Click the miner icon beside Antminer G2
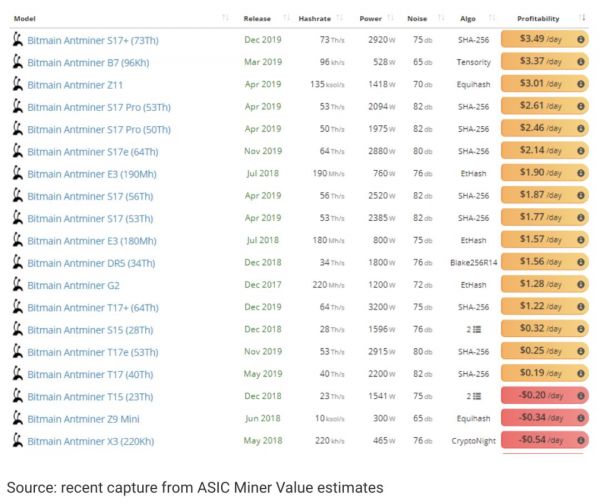The height and width of the screenshot is (504, 600). (x=17, y=285)
